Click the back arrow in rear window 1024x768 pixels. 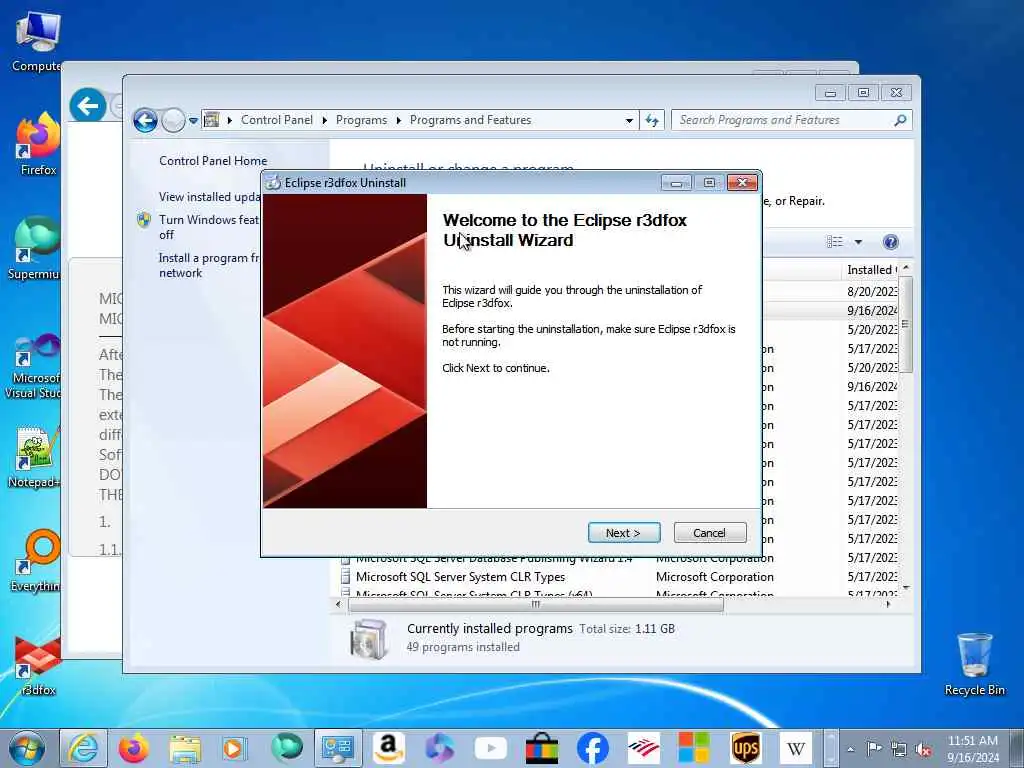[x=88, y=105]
